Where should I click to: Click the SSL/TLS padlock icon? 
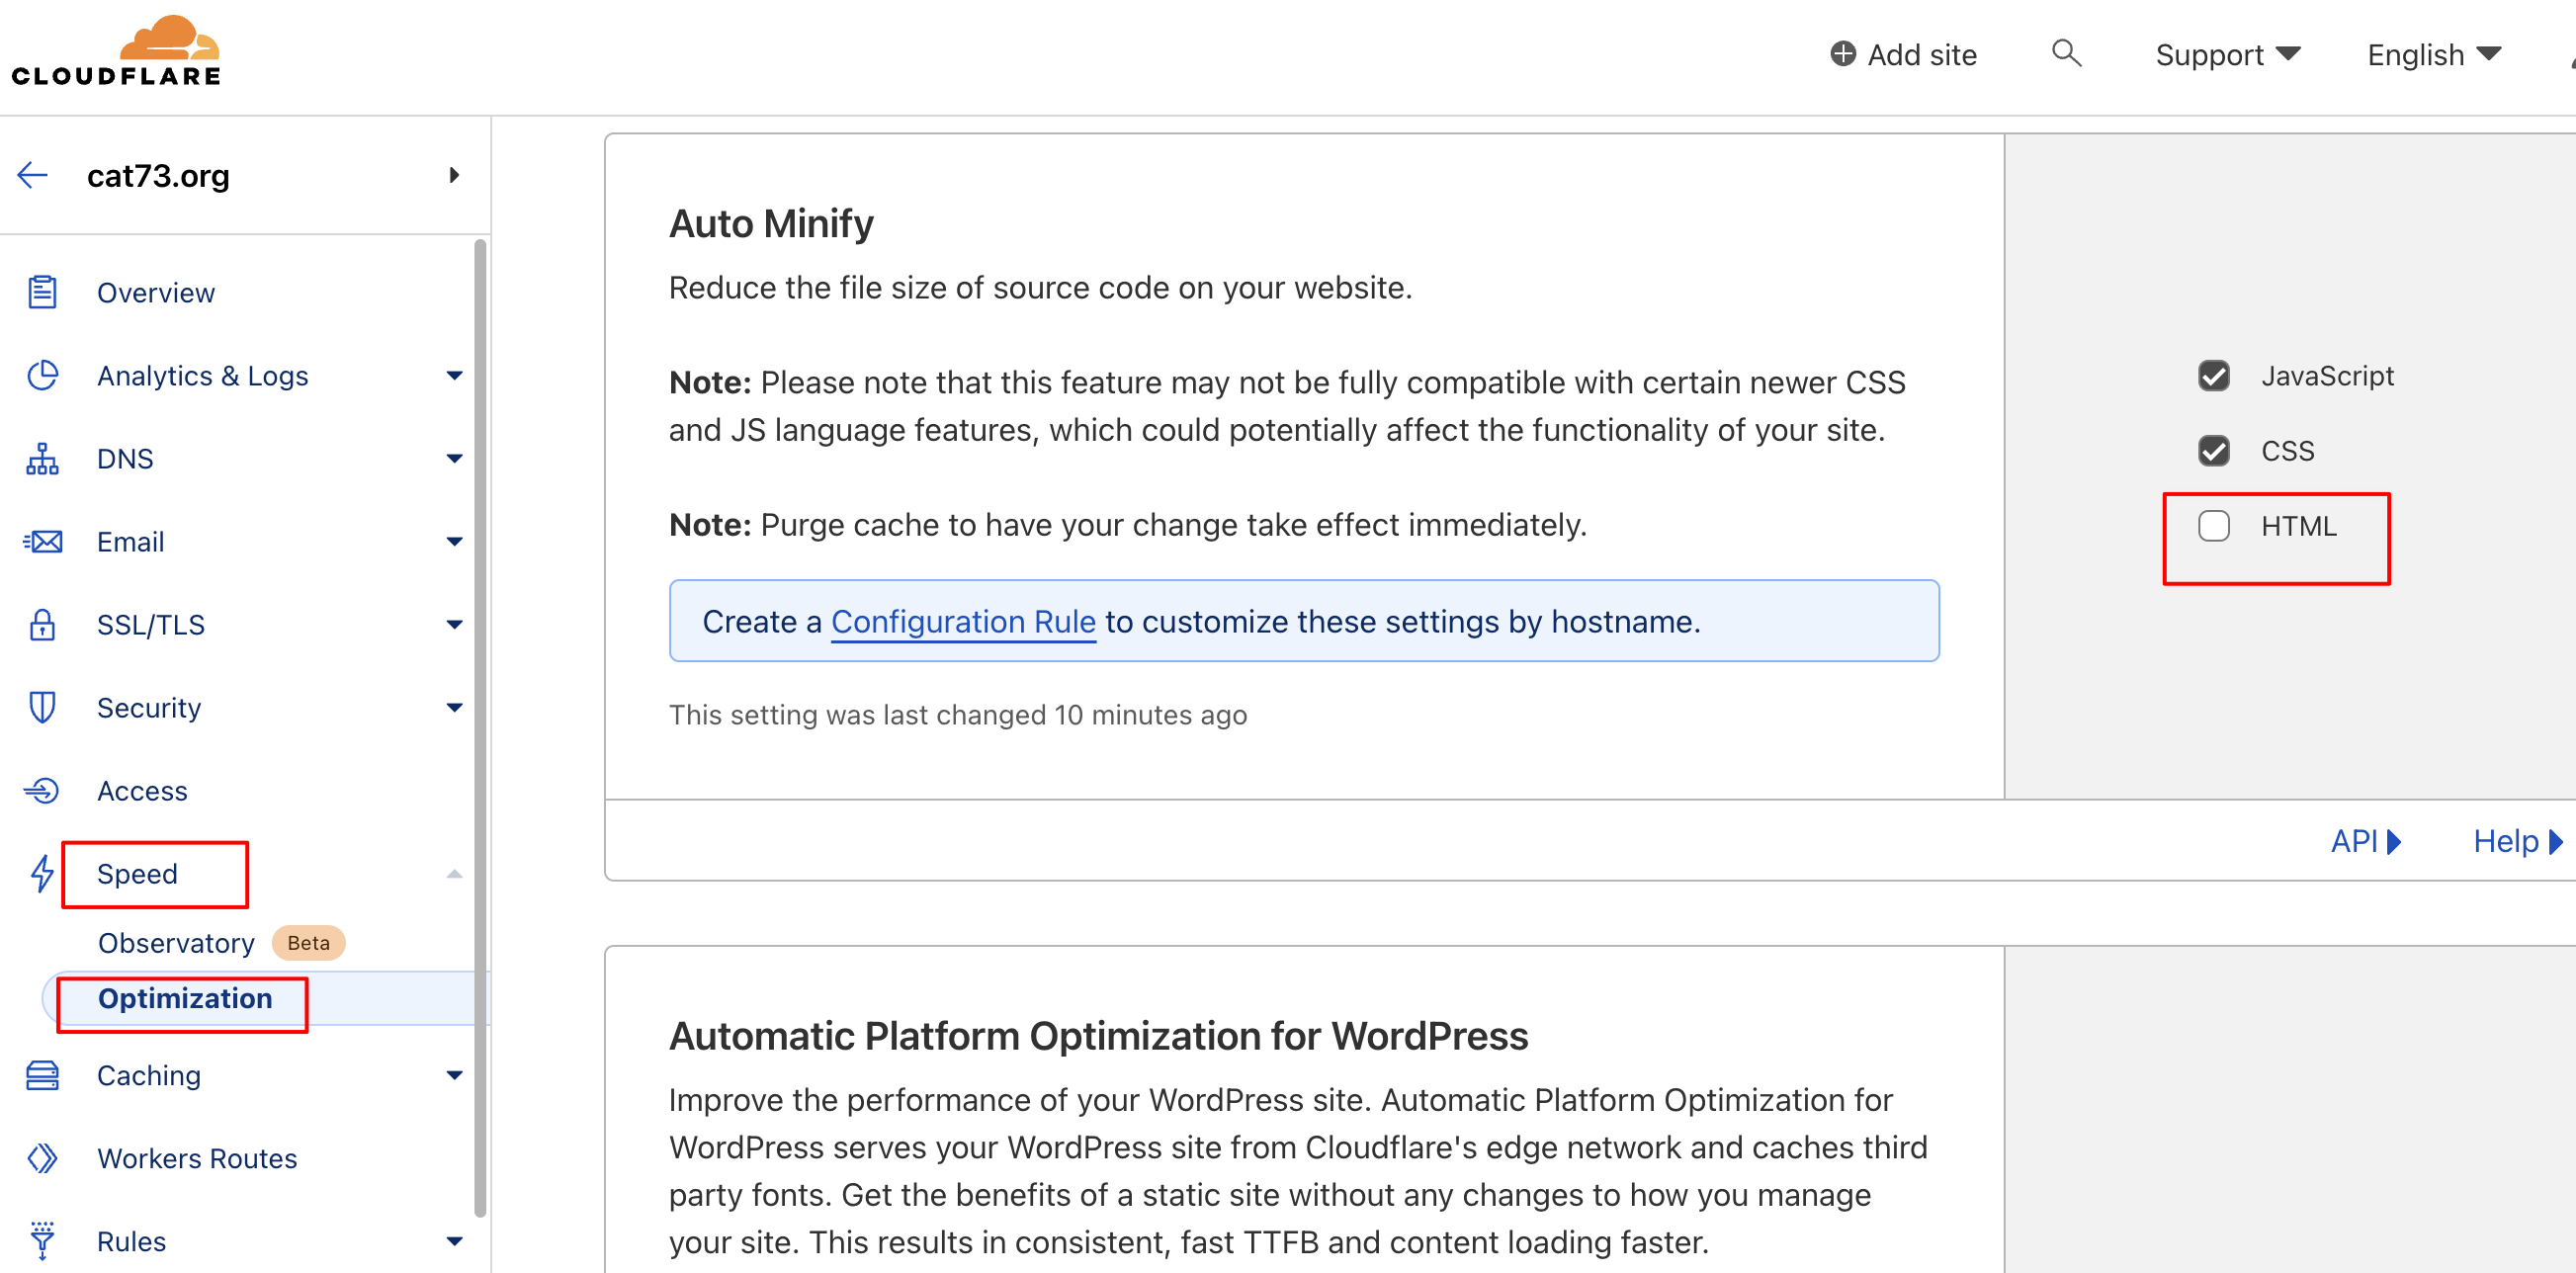click(42, 625)
